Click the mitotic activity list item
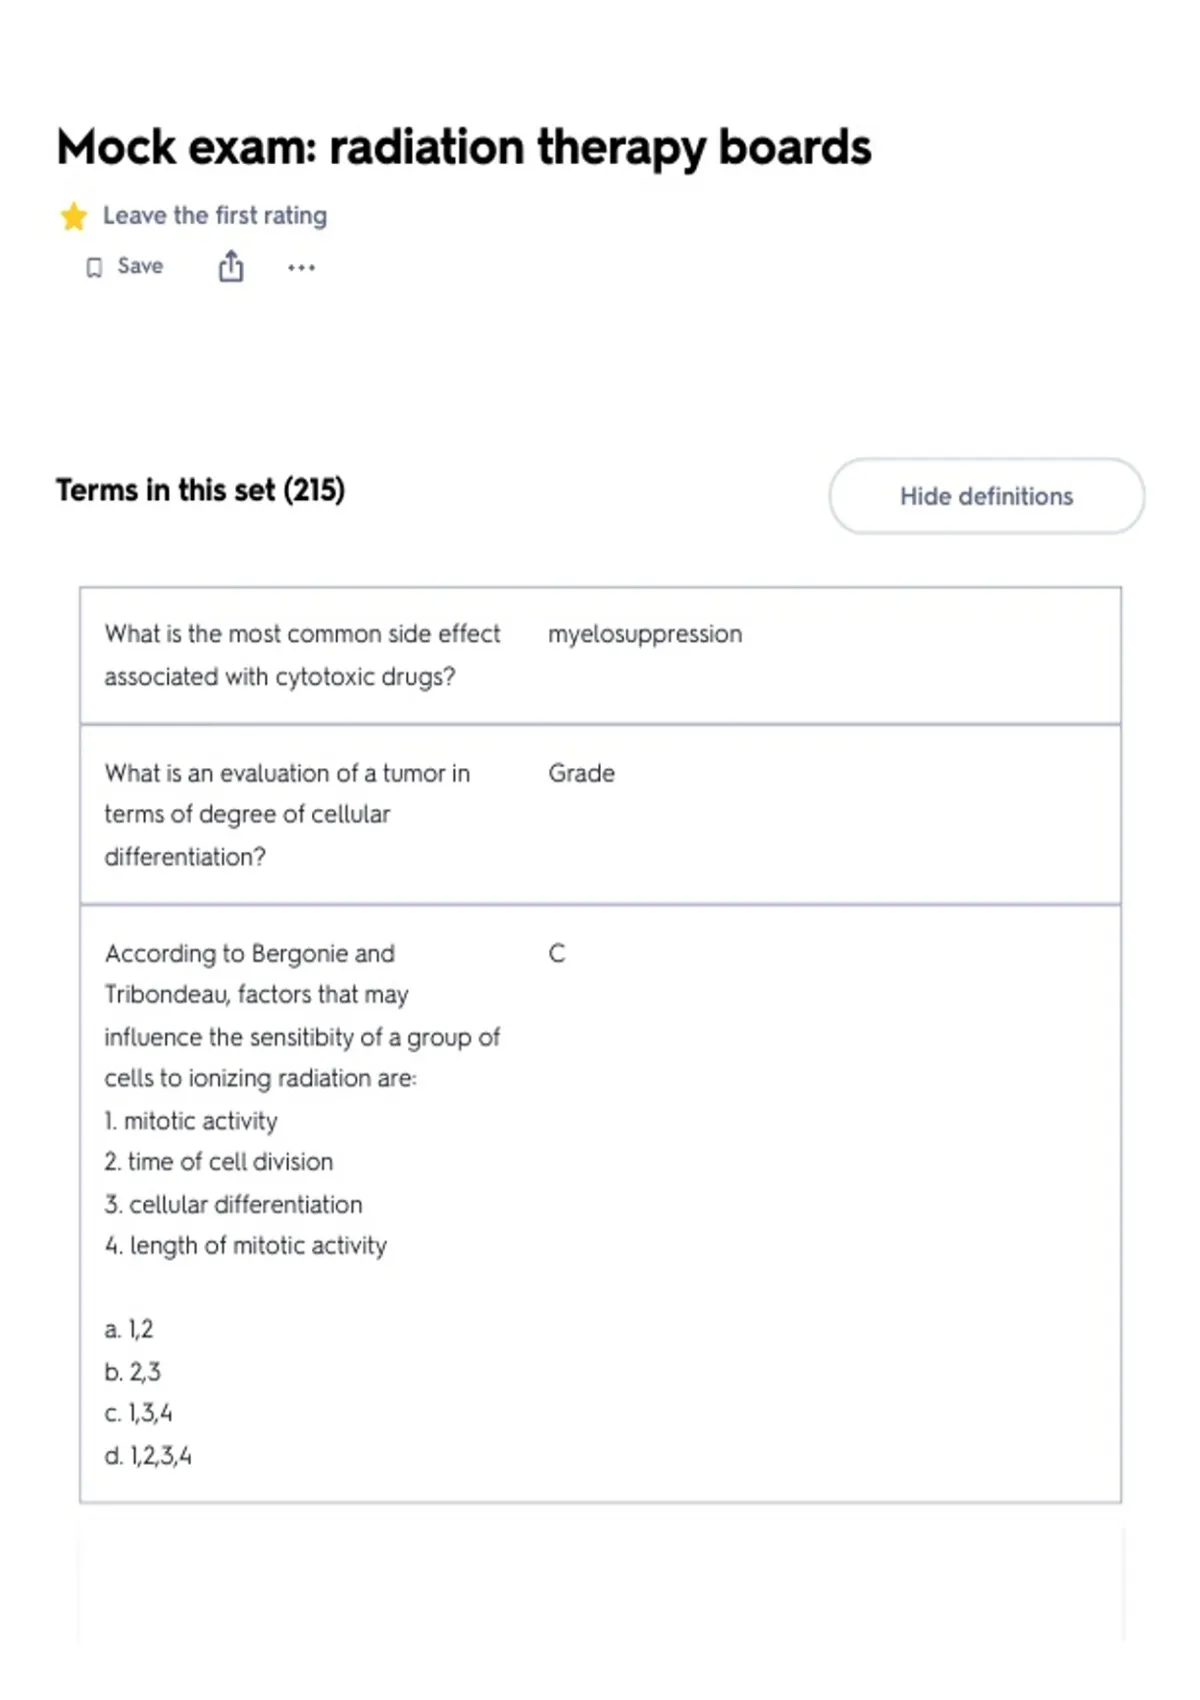 (191, 1121)
